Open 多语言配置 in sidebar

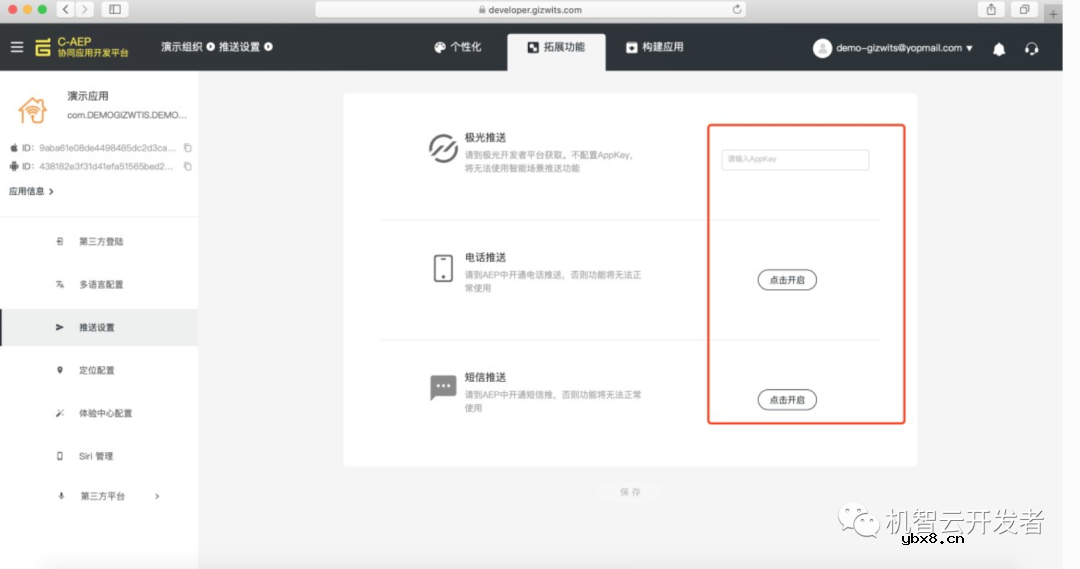99,284
